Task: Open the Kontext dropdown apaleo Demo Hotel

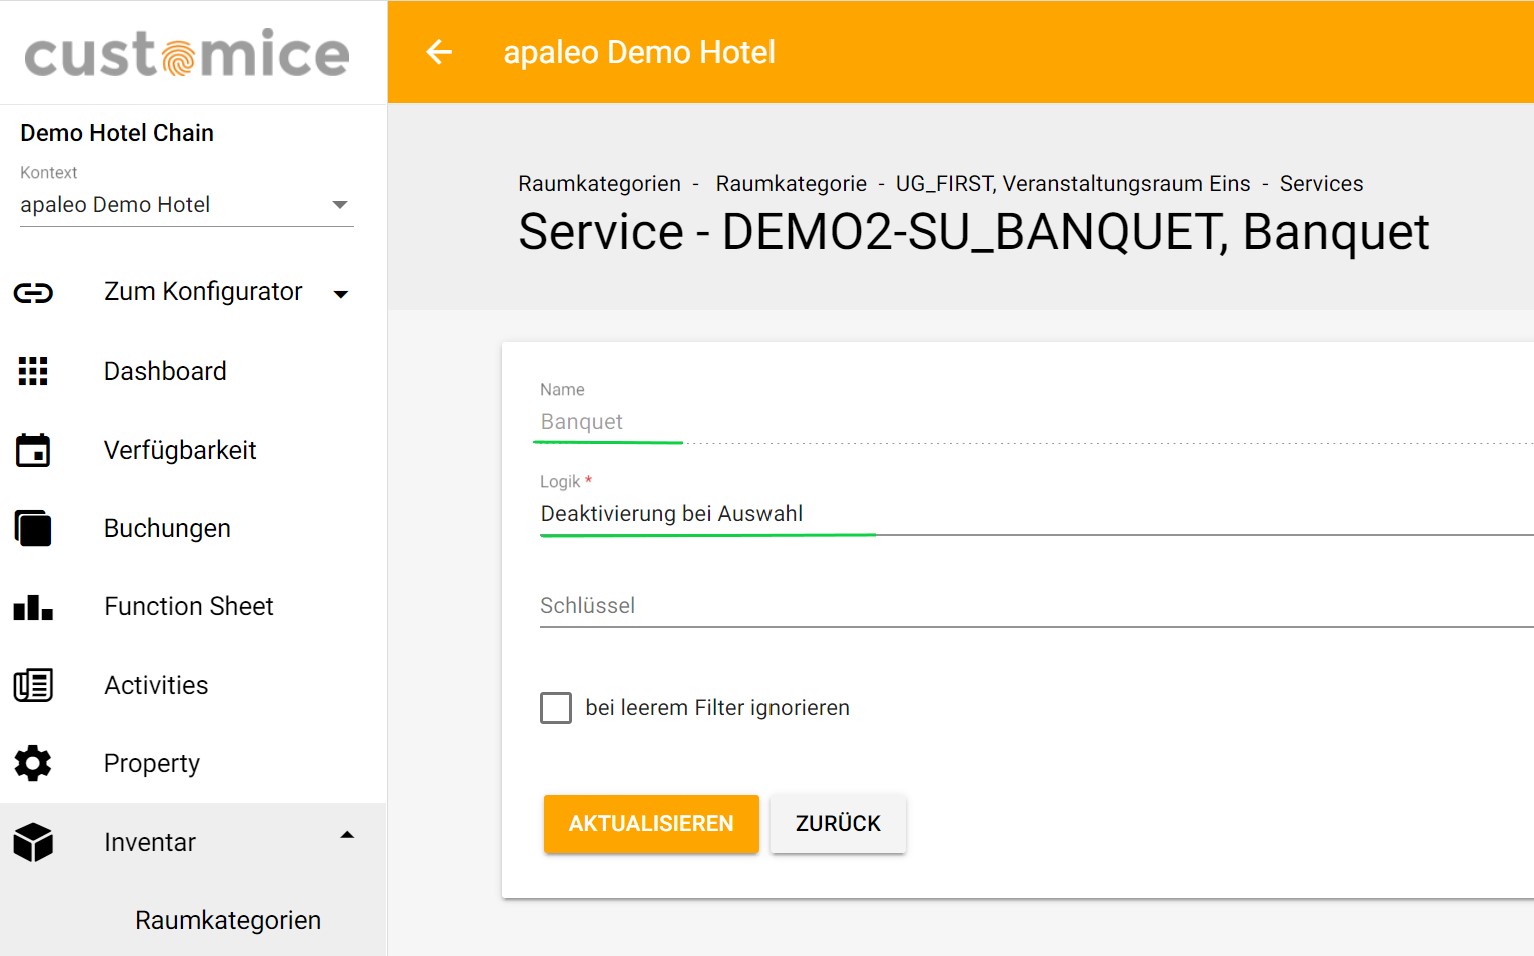Action: pyautogui.click(x=187, y=205)
